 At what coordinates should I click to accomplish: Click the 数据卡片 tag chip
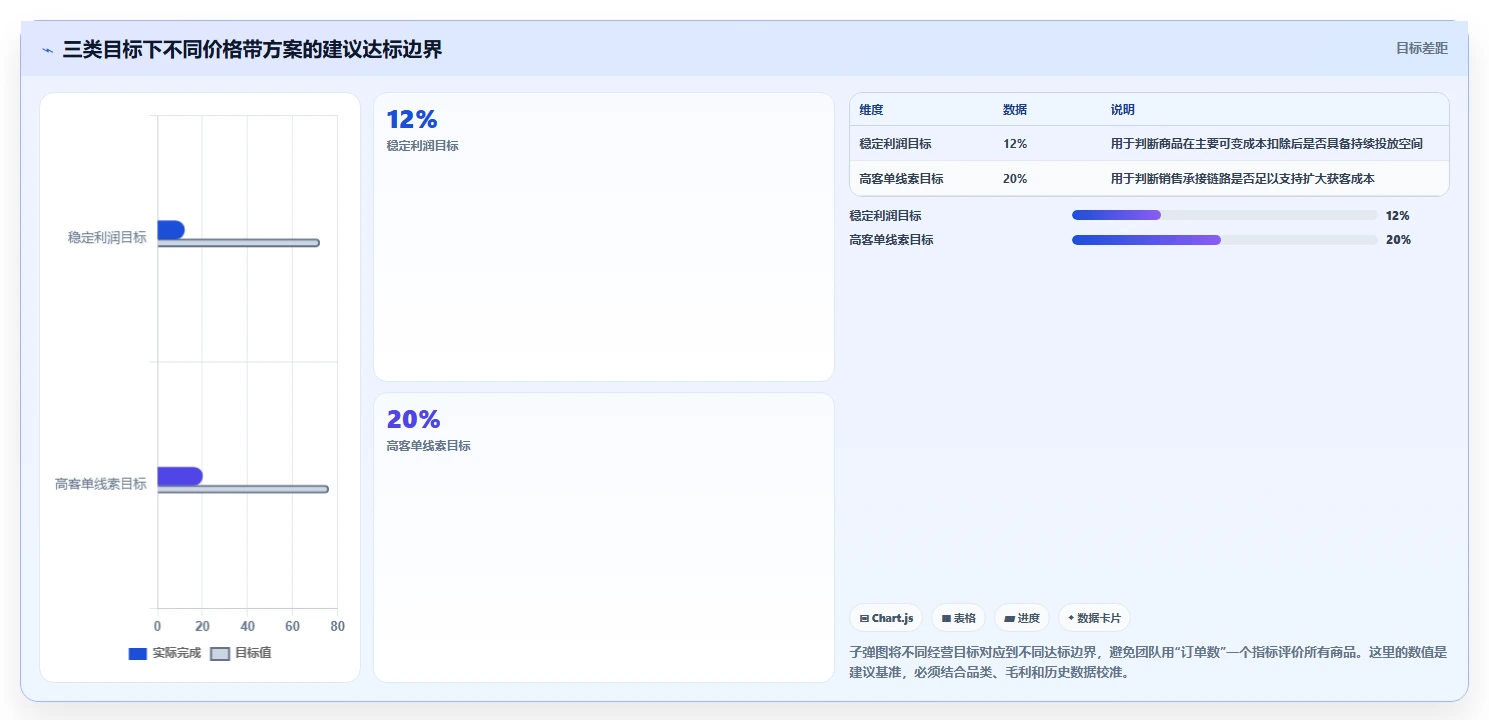(x=1094, y=618)
